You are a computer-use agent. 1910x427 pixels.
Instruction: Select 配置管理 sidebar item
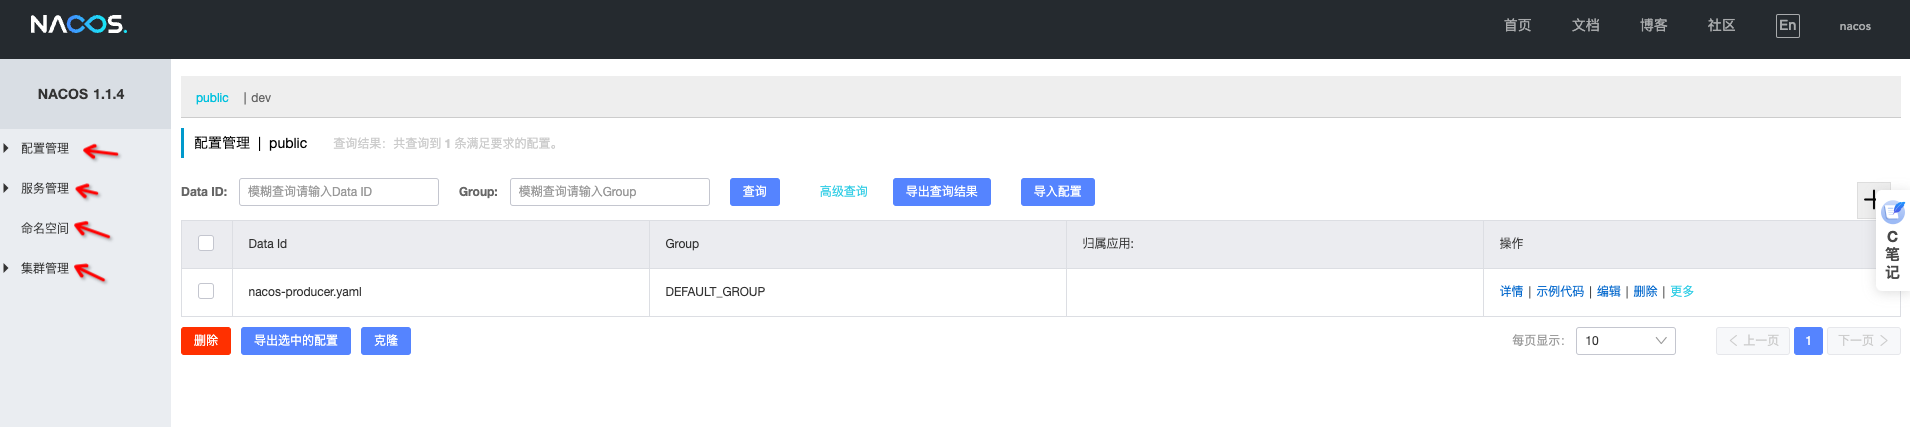coord(45,148)
